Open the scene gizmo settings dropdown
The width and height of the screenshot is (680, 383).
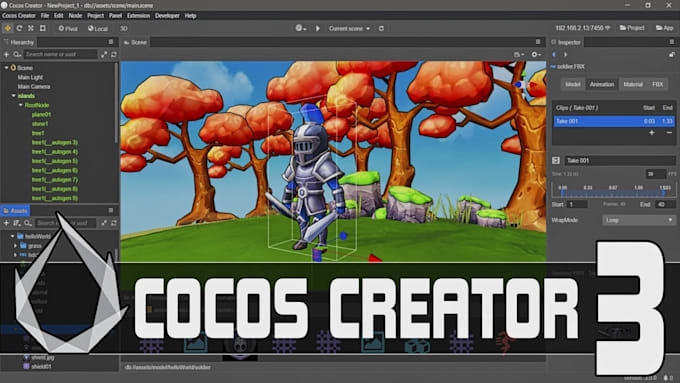536,54
